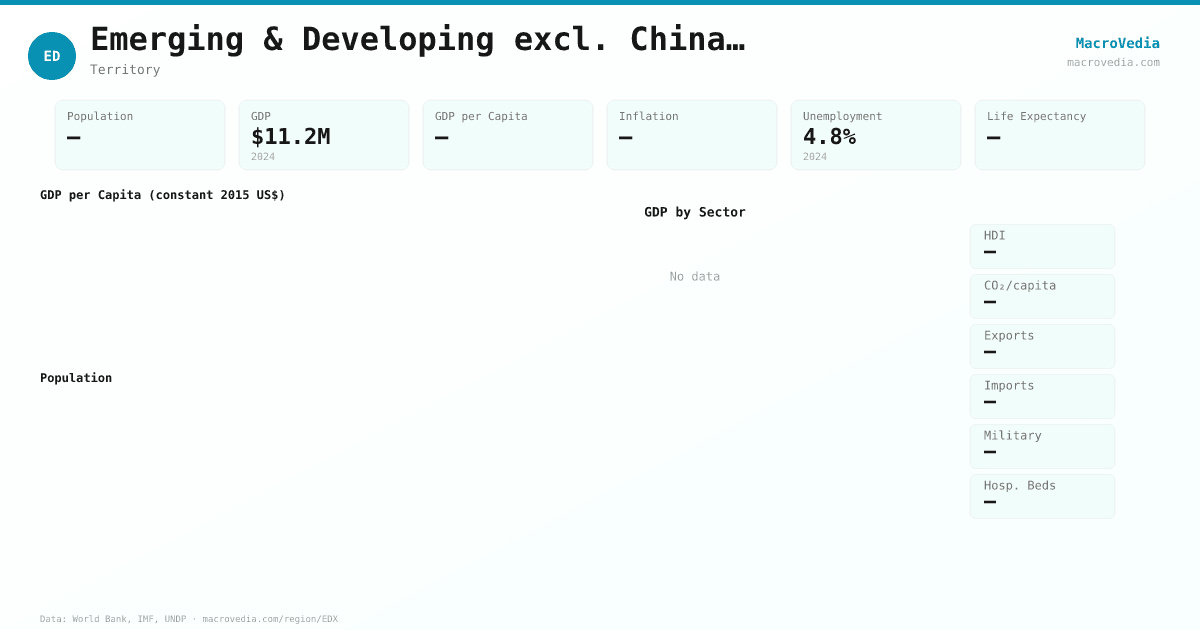Select the Military indicator card
The width and height of the screenshot is (1200, 630).
[x=1042, y=446]
